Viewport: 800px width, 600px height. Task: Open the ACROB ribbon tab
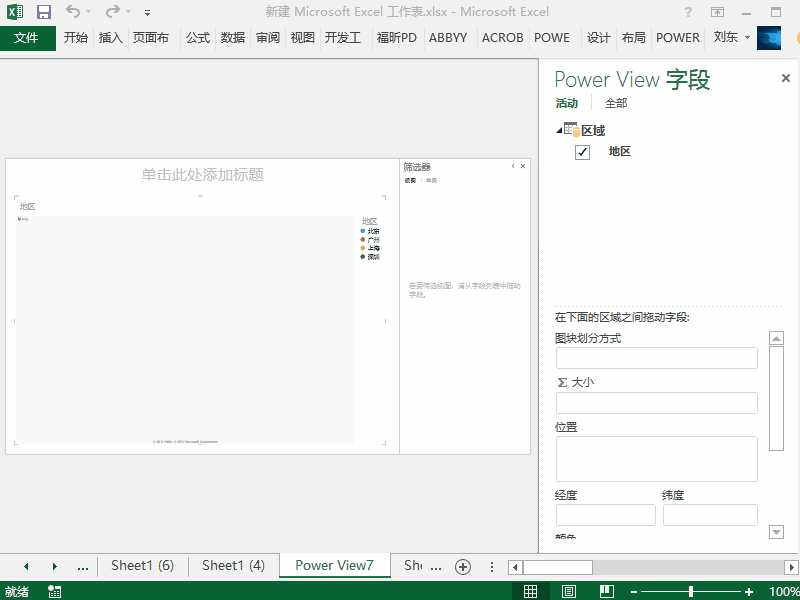(503, 38)
